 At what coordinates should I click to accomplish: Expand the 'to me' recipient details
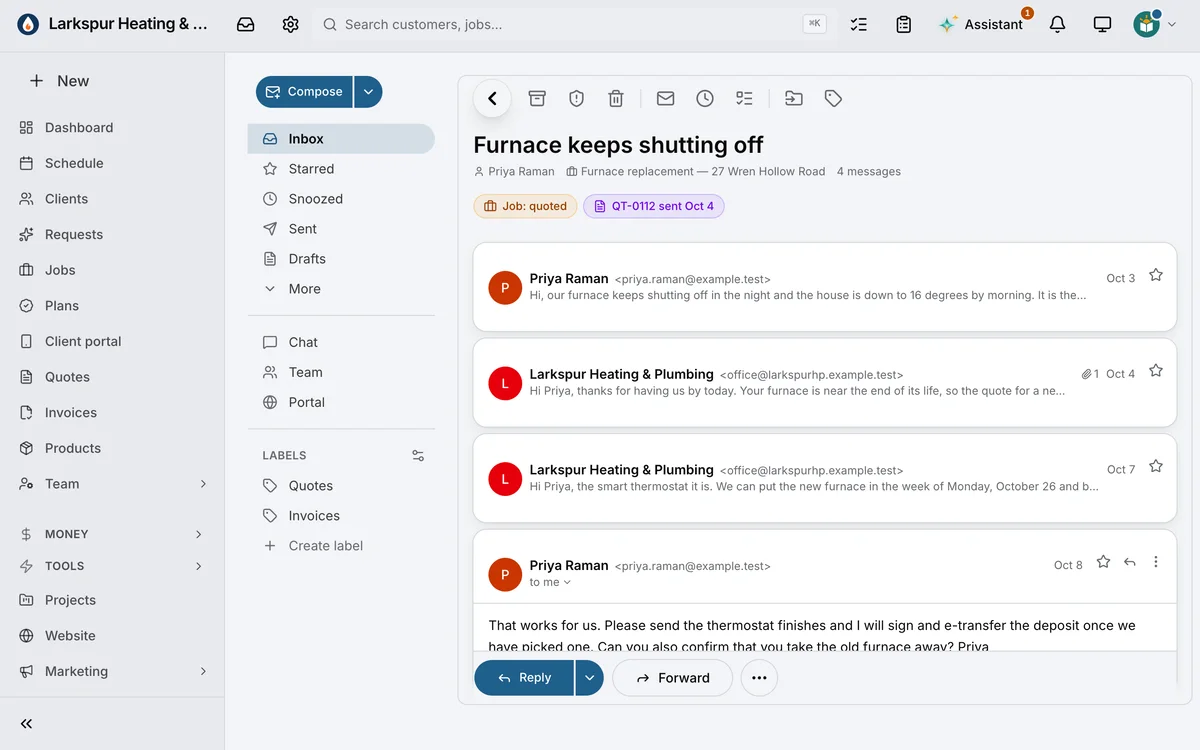pos(550,582)
